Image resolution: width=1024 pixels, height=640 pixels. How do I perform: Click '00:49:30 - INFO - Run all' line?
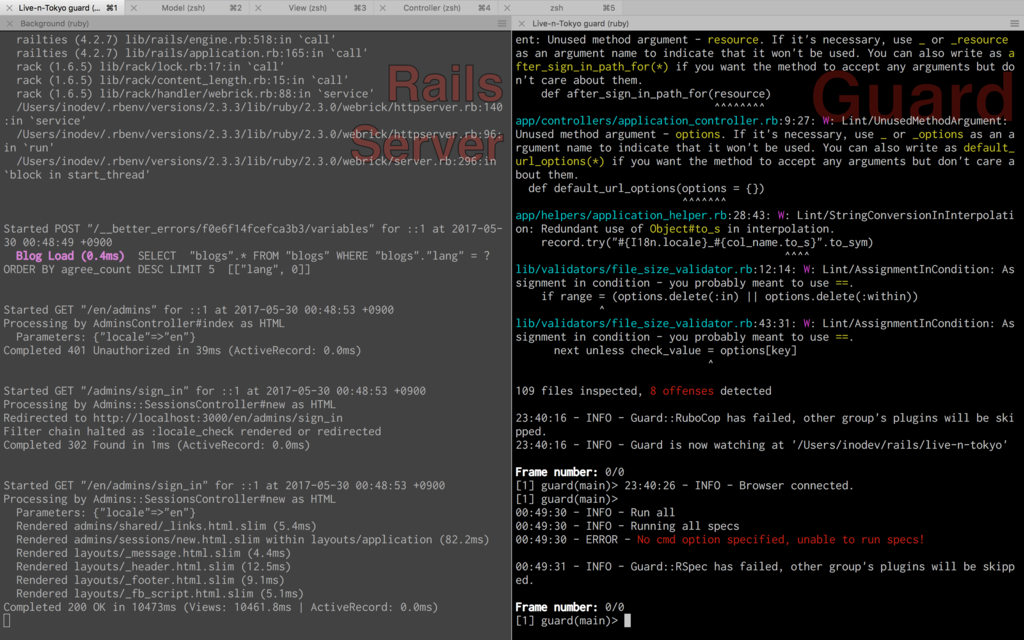595,513
